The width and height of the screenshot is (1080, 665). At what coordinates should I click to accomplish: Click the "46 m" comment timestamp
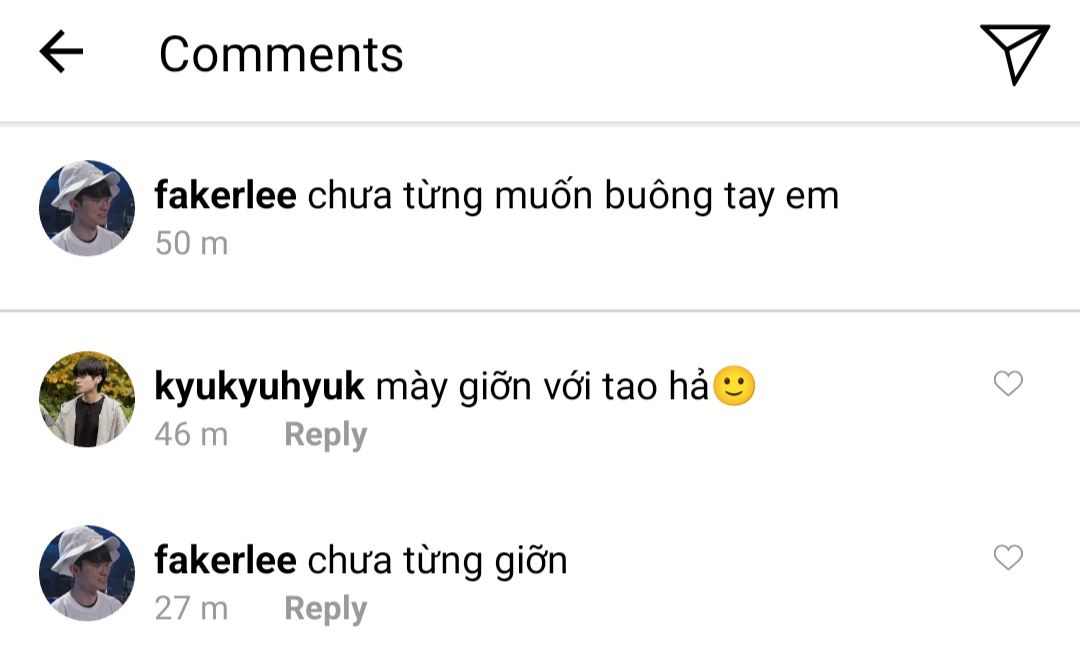point(191,435)
